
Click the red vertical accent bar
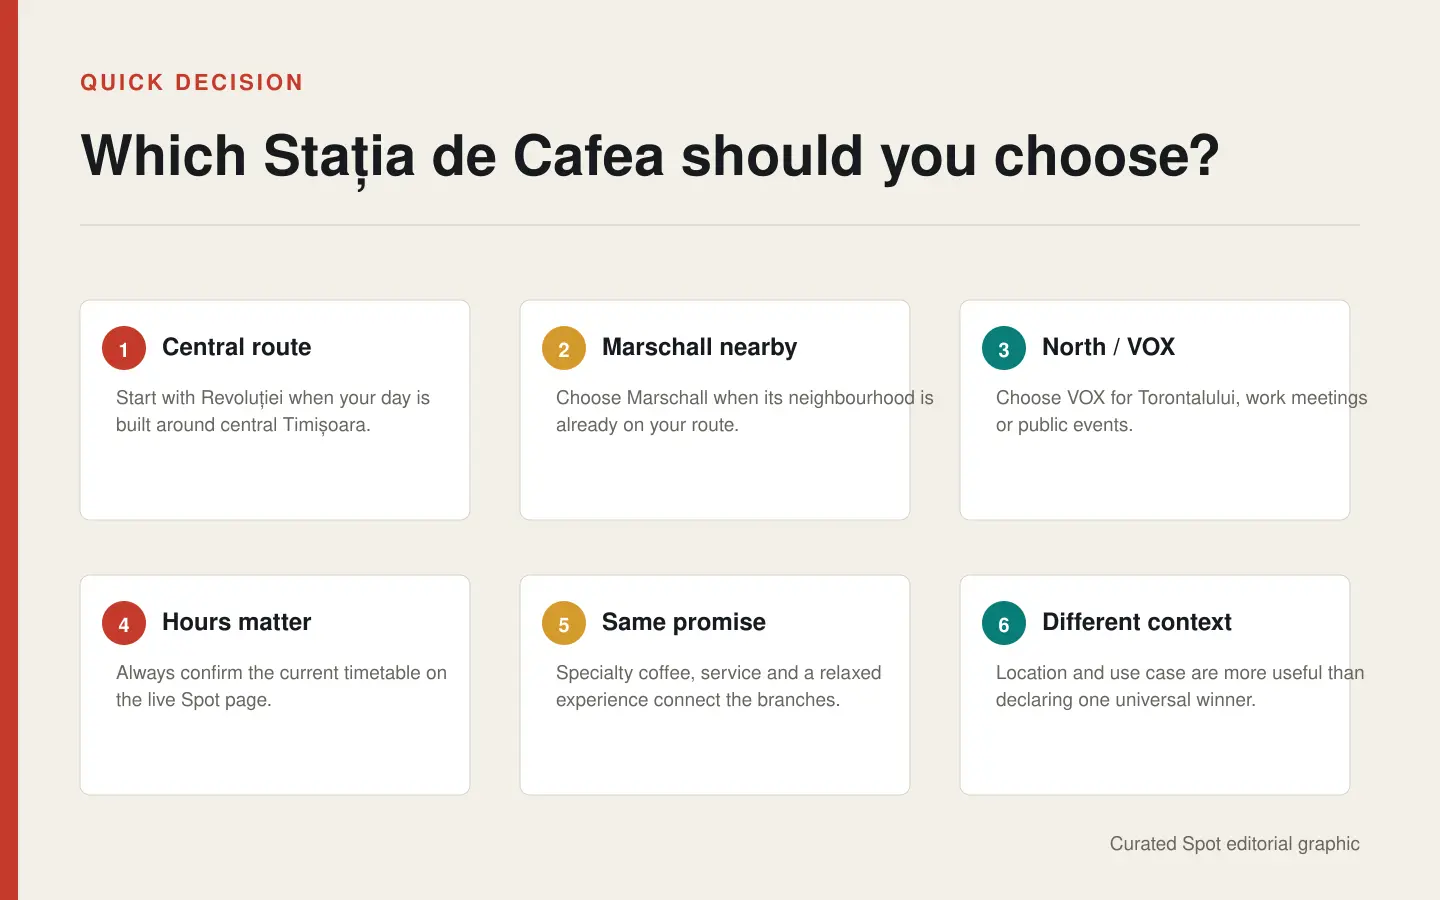coord(9,450)
